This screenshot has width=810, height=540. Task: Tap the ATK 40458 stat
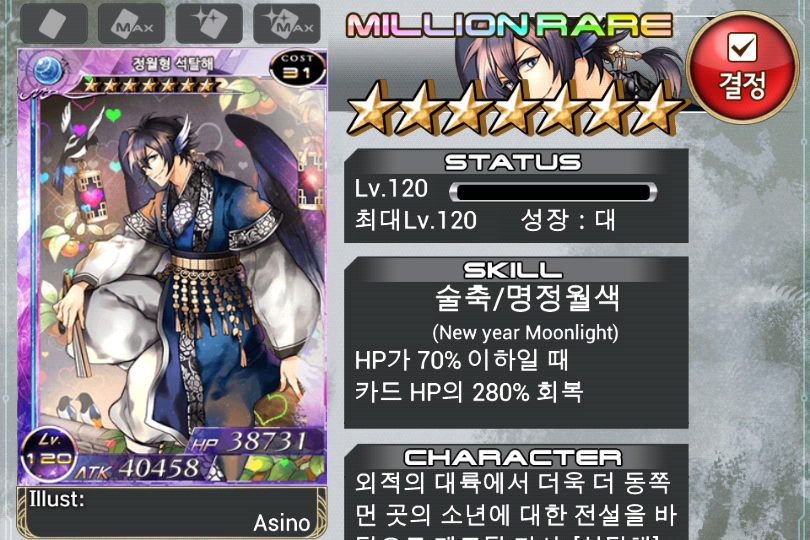137,469
